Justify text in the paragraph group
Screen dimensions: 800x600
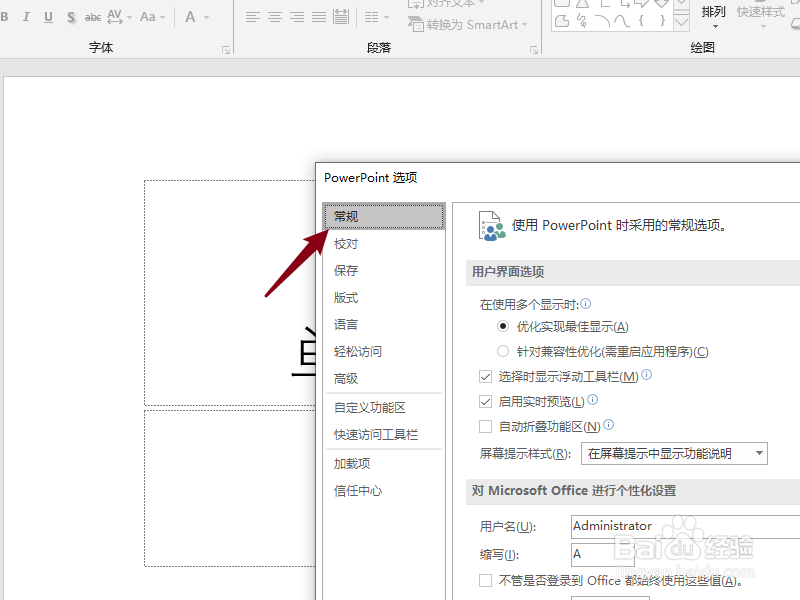[319, 17]
